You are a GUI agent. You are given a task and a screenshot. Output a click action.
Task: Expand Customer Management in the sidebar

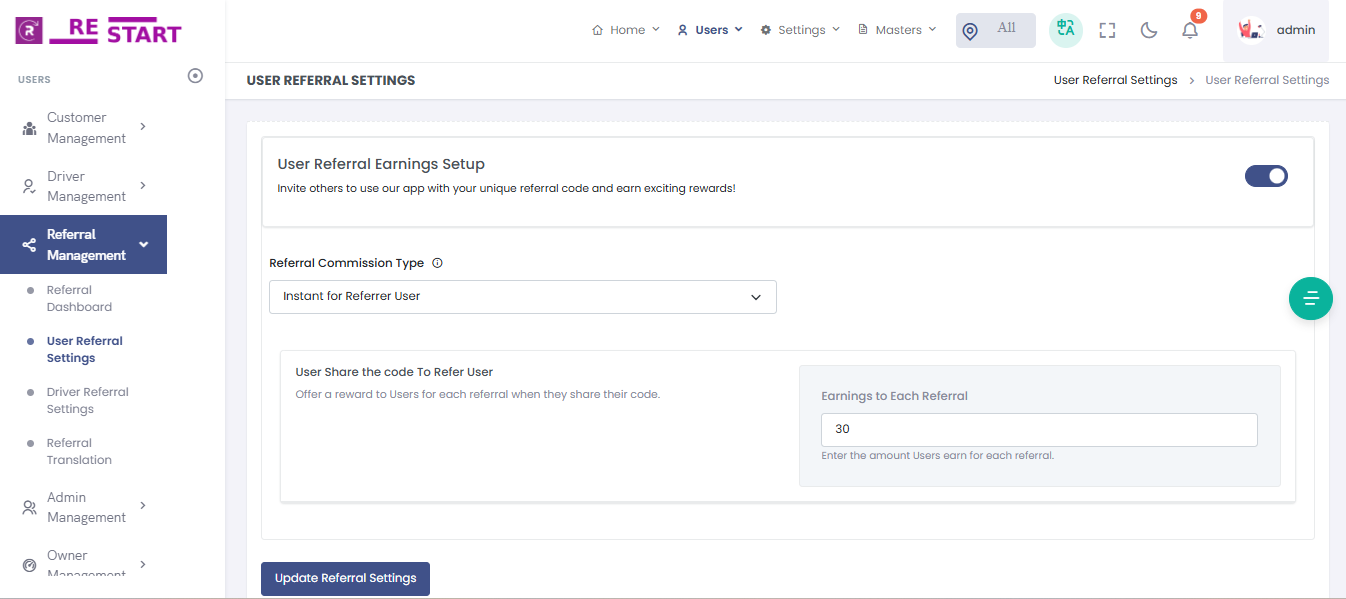tap(84, 128)
